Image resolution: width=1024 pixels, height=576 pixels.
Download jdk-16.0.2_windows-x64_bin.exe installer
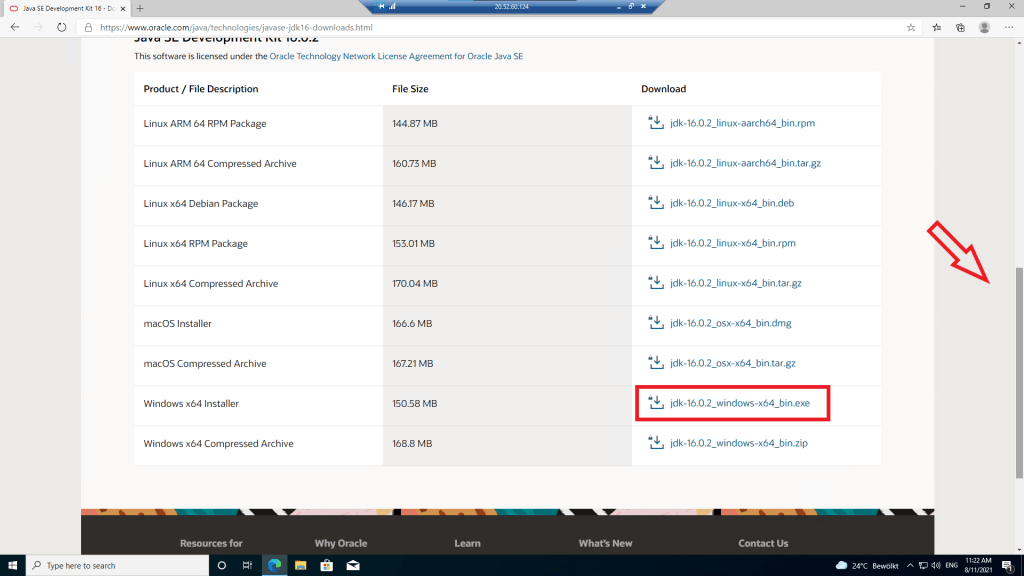click(x=739, y=403)
